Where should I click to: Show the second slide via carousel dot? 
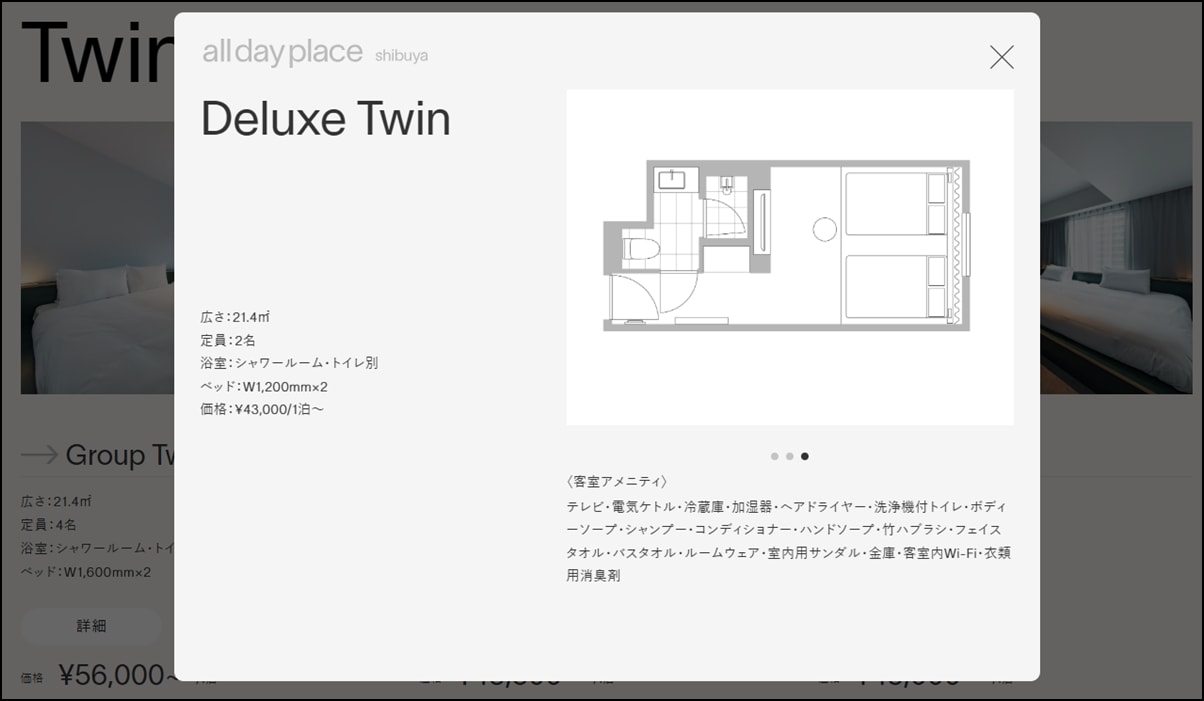click(x=789, y=456)
